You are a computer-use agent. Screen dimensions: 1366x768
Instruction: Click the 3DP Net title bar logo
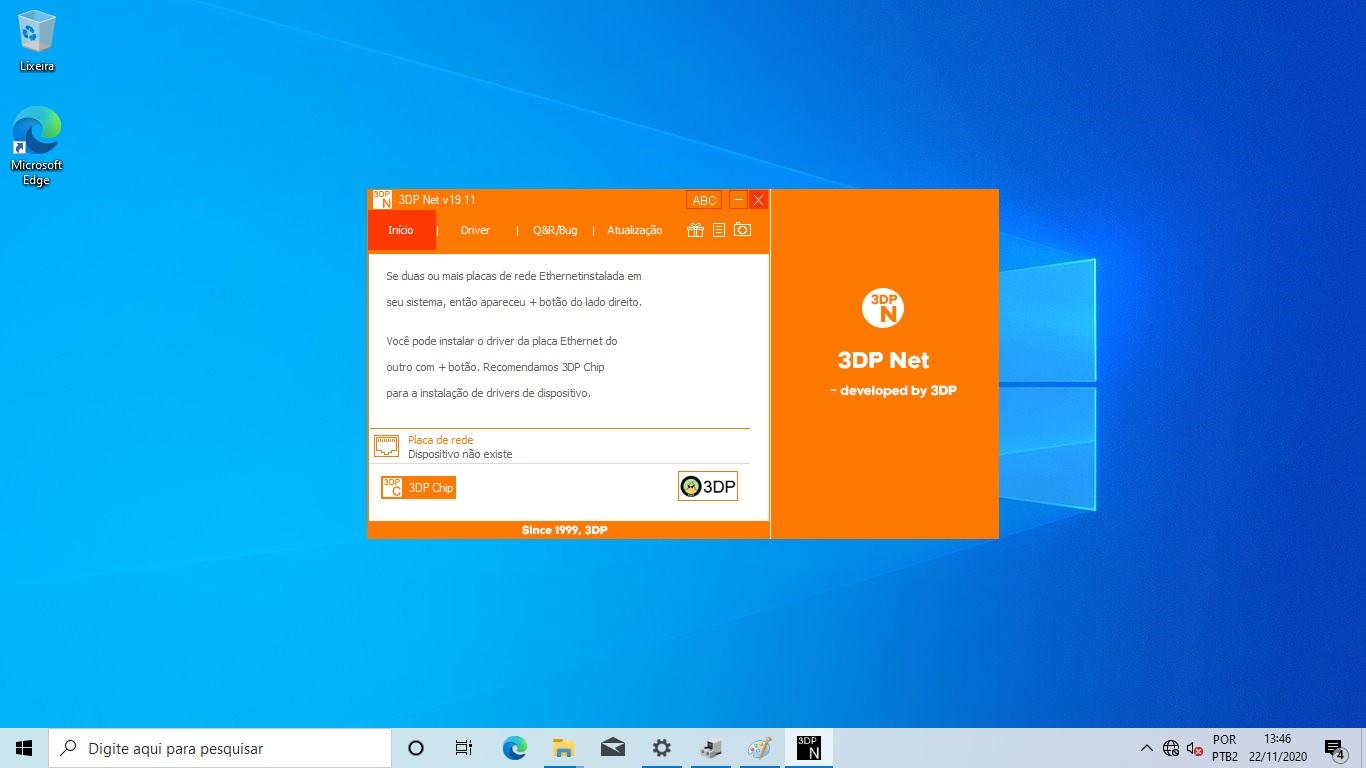point(382,200)
